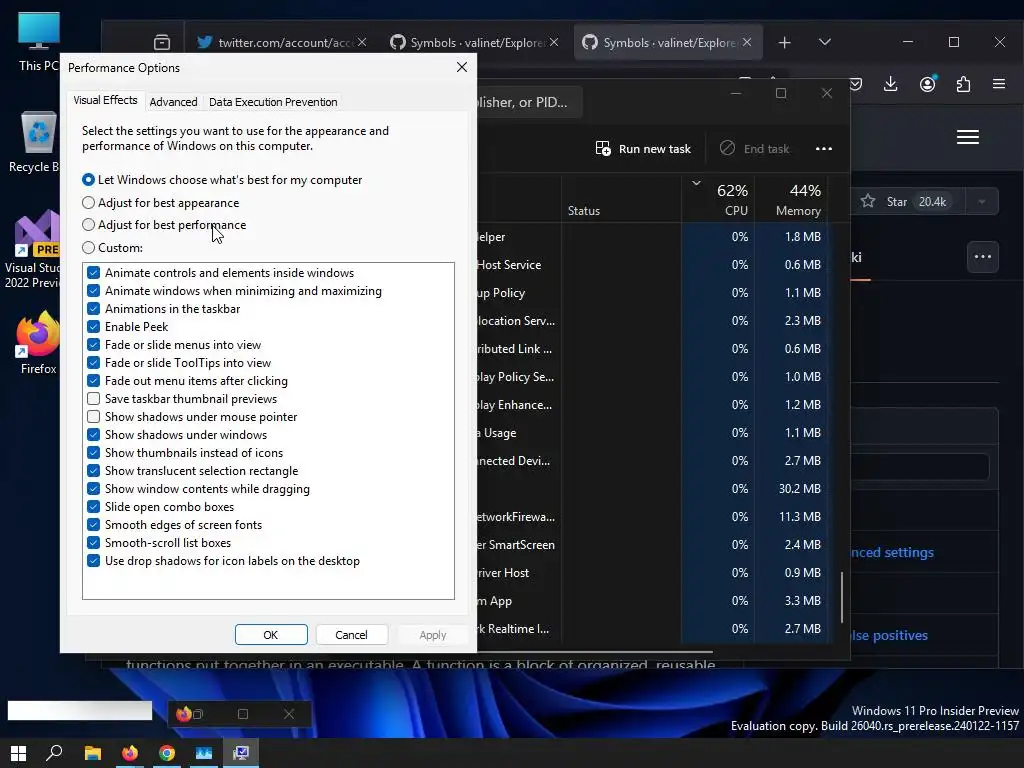
Task: Check Show shadows under mouse pointer
Action: [x=93, y=417]
